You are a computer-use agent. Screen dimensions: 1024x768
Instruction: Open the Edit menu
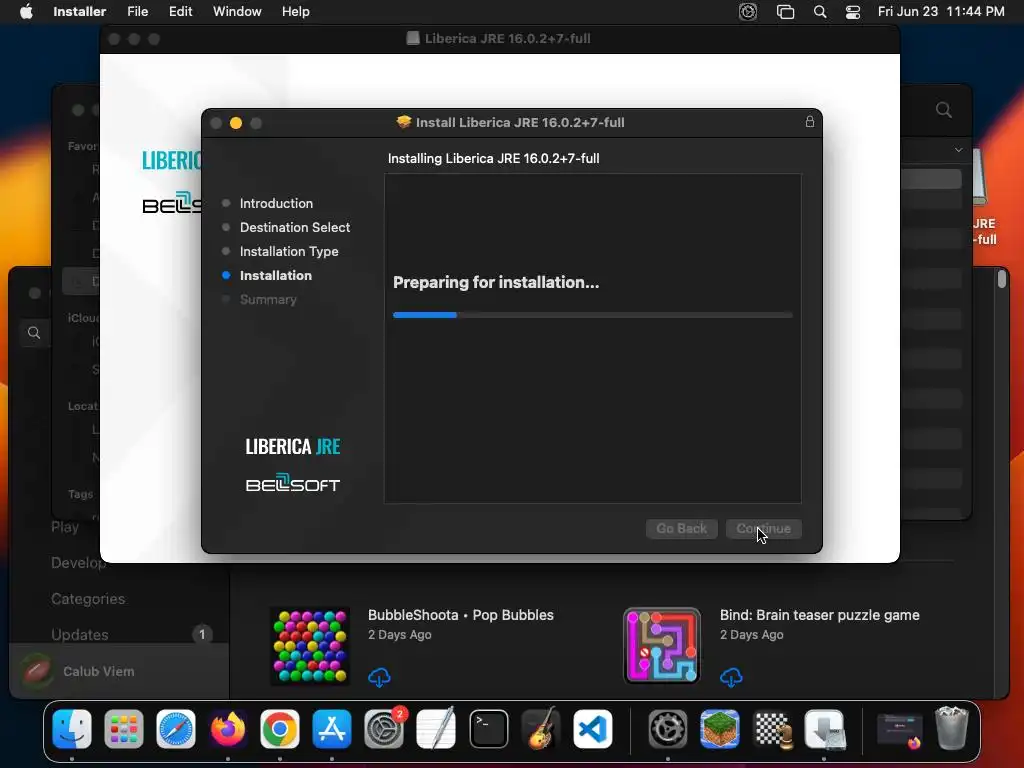point(180,12)
